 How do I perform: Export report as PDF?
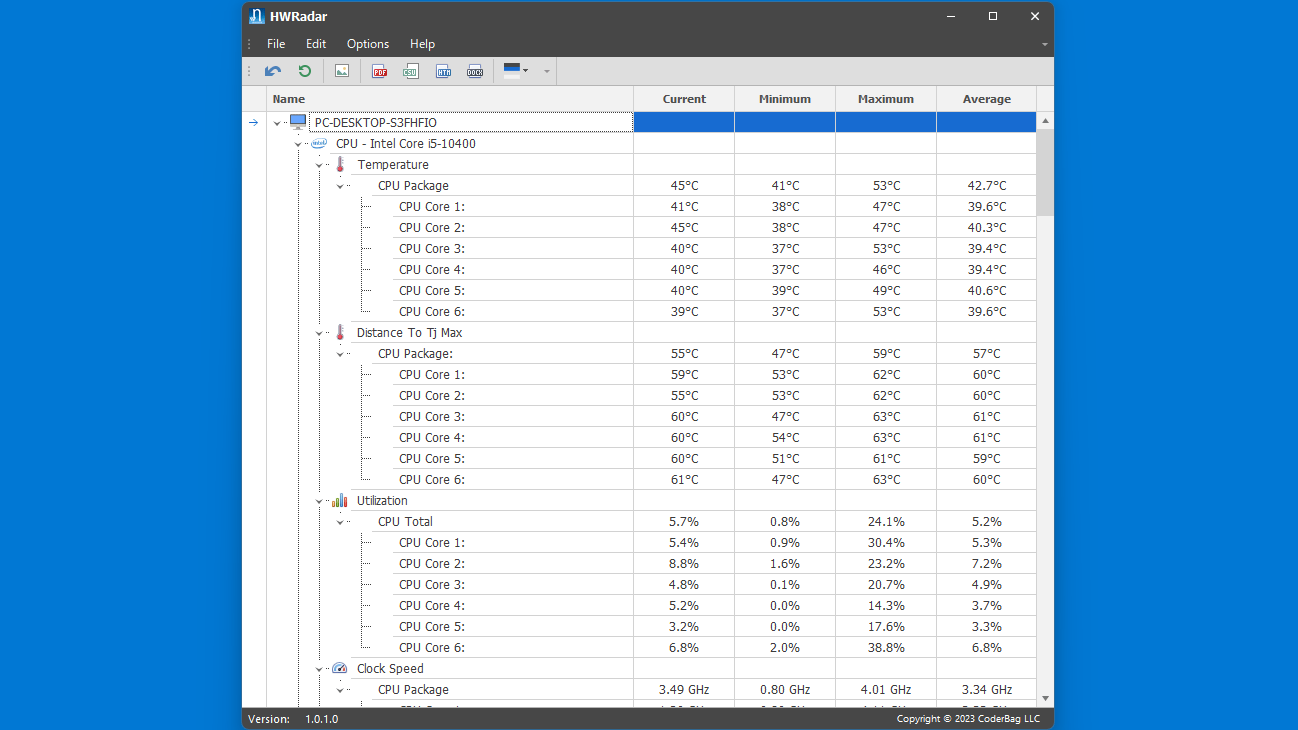coord(380,71)
